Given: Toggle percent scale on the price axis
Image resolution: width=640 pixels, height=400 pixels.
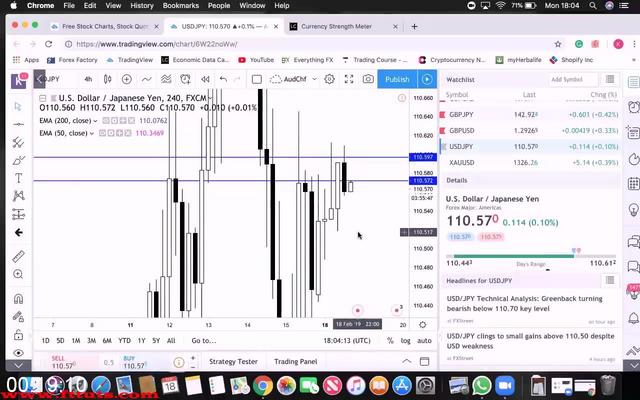Looking at the screenshot, I should click(x=390, y=340).
